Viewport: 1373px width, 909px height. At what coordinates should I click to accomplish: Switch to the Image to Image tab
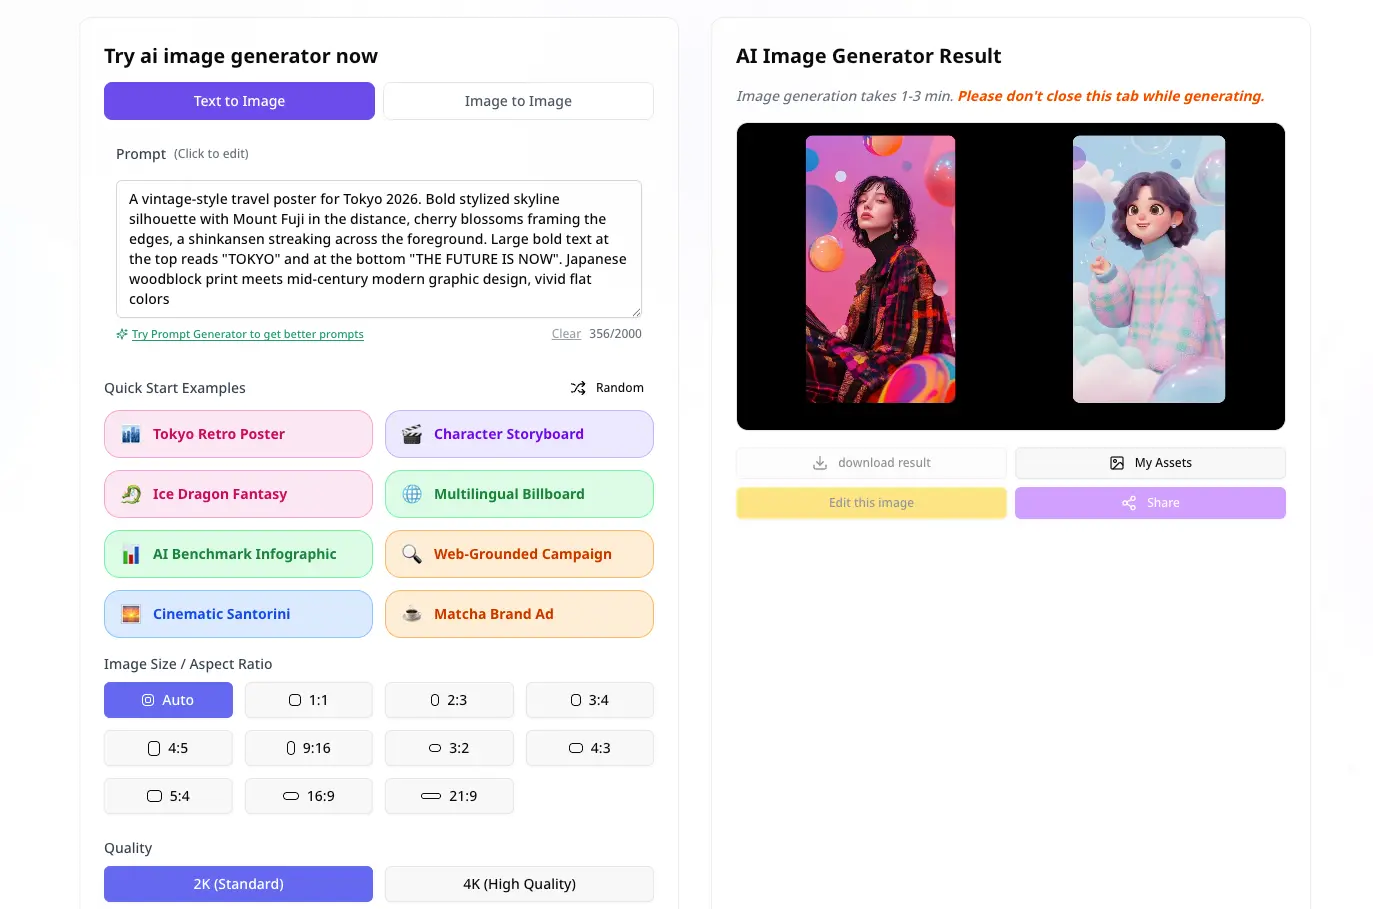518,101
